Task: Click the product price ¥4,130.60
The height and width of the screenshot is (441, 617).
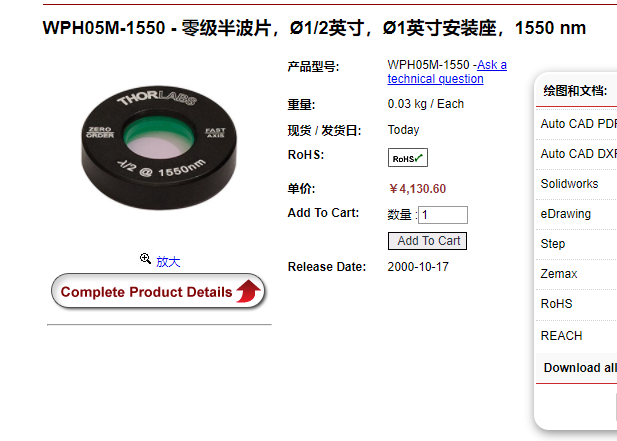Action: (417, 189)
